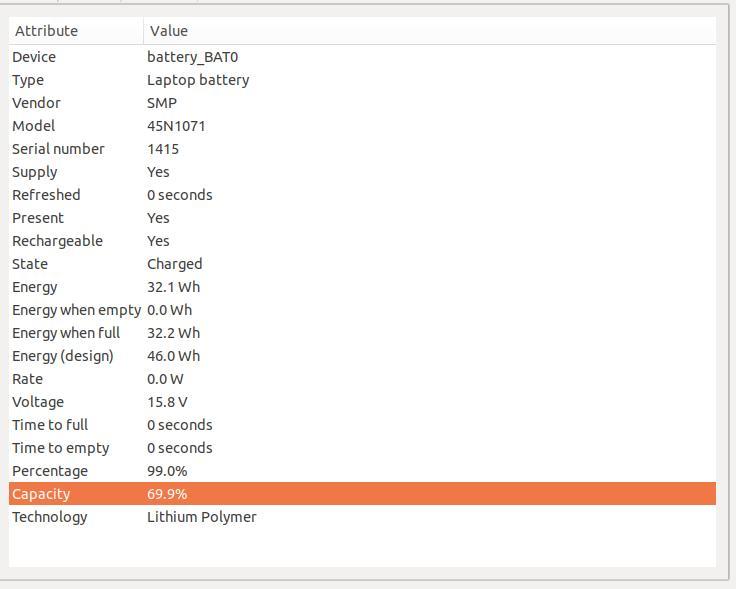Click the highlighted Capacity row
Image resolution: width=736 pixels, height=589 pixels.
pos(362,494)
